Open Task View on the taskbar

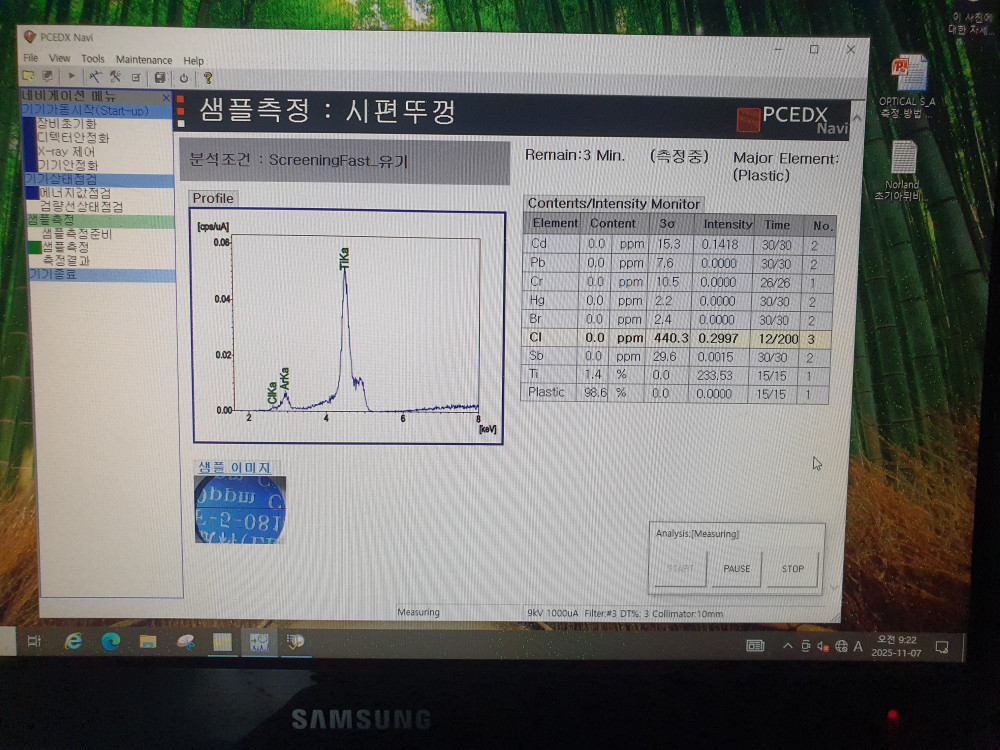click(x=34, y=641)
